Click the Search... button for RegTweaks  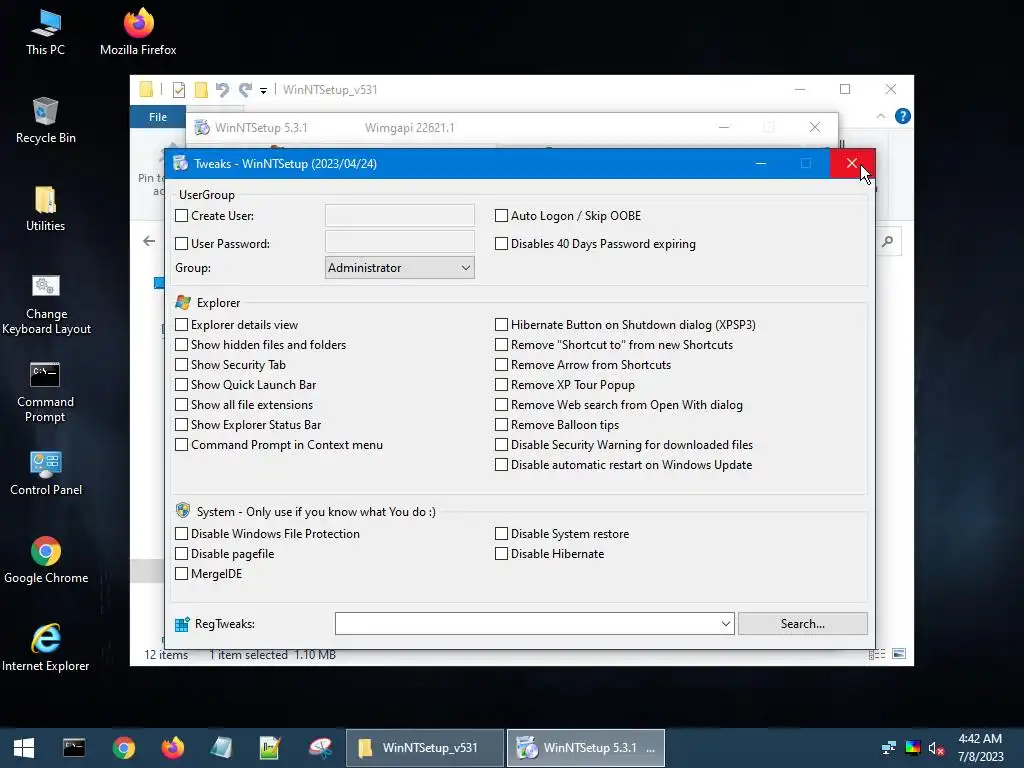click(x=803, y=624)
